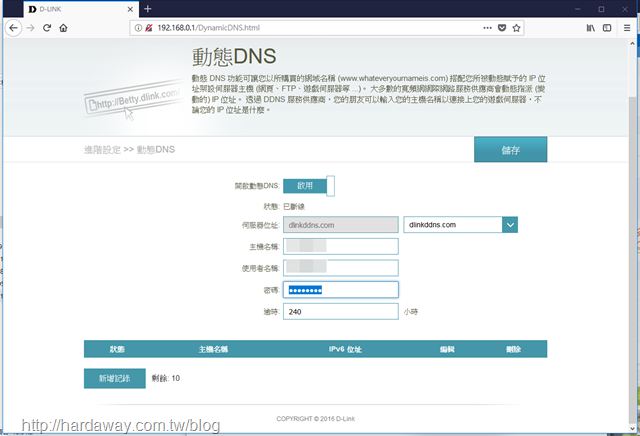Image resolution: width=640 pixels, height=436 pixels.
Task: Open the browser home page
Action: (63, 28)
